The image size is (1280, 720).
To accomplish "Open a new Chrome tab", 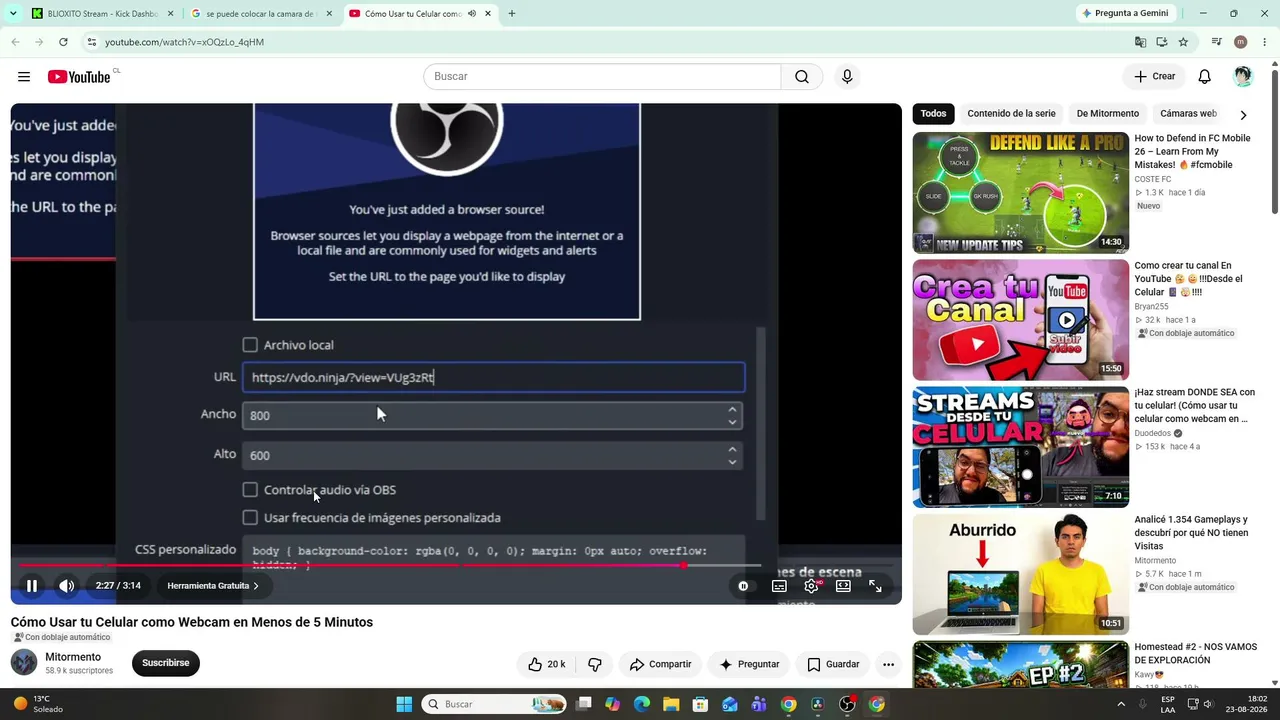I will (x=512, y=14).
